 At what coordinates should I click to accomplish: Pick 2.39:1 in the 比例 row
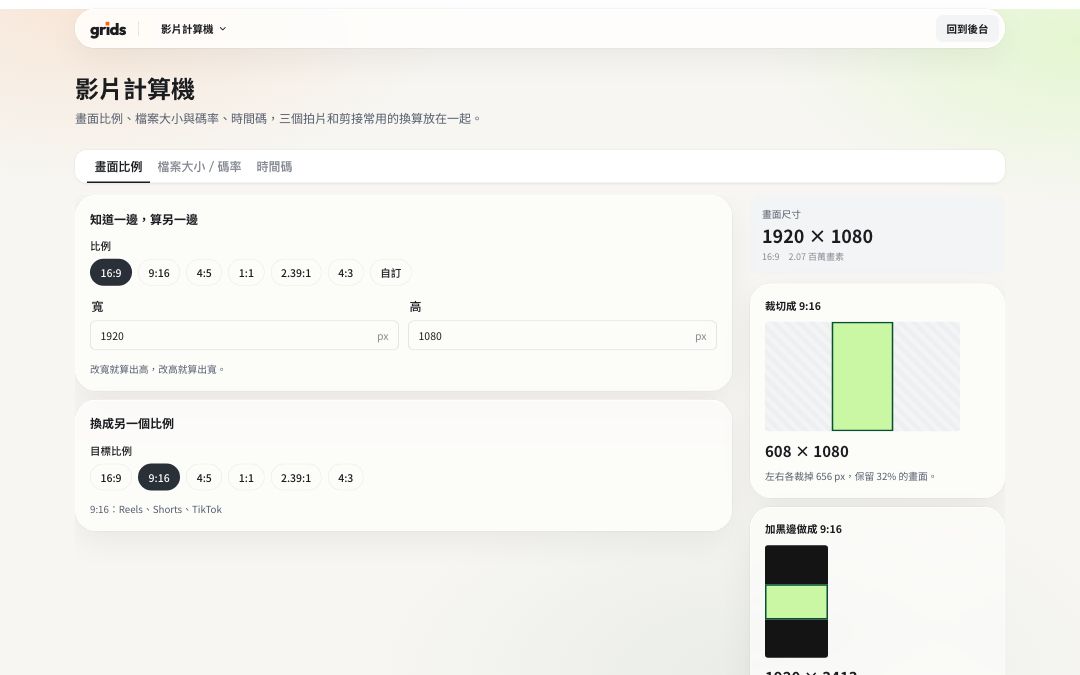[296, 273]
